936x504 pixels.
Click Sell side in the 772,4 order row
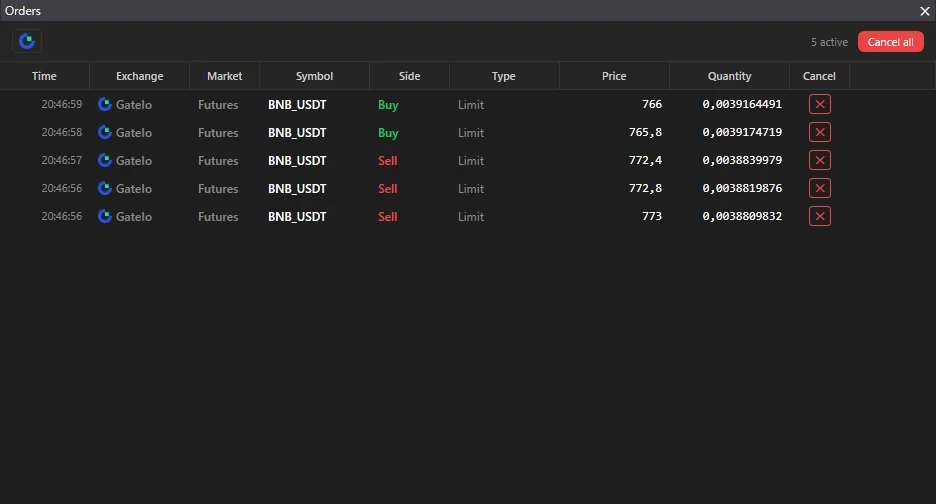pos(387,161)
